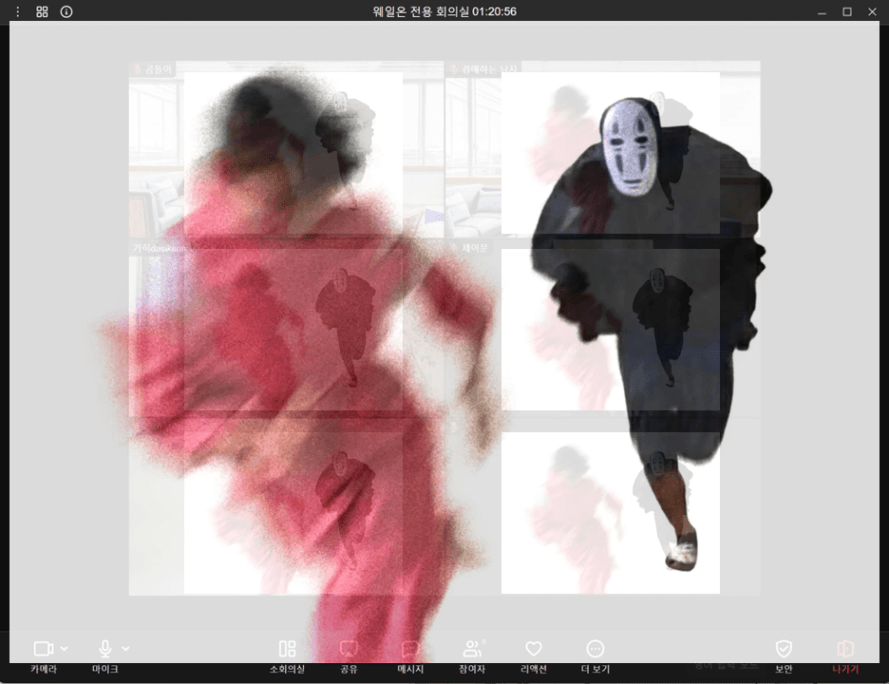The image size is (889, 684).
Task: Click the meeting title 웨일온 전용 회의실
Action: (421, 11)
